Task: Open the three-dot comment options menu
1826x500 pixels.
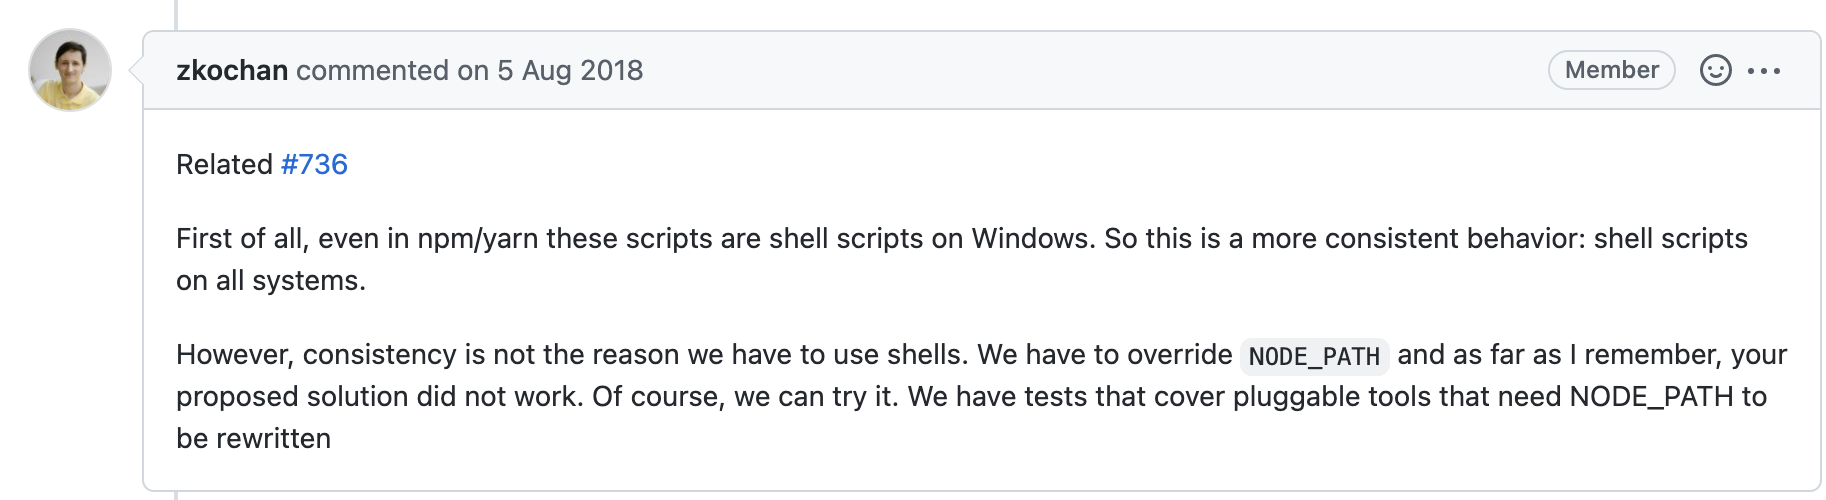Action: [x=1764, y=70]
